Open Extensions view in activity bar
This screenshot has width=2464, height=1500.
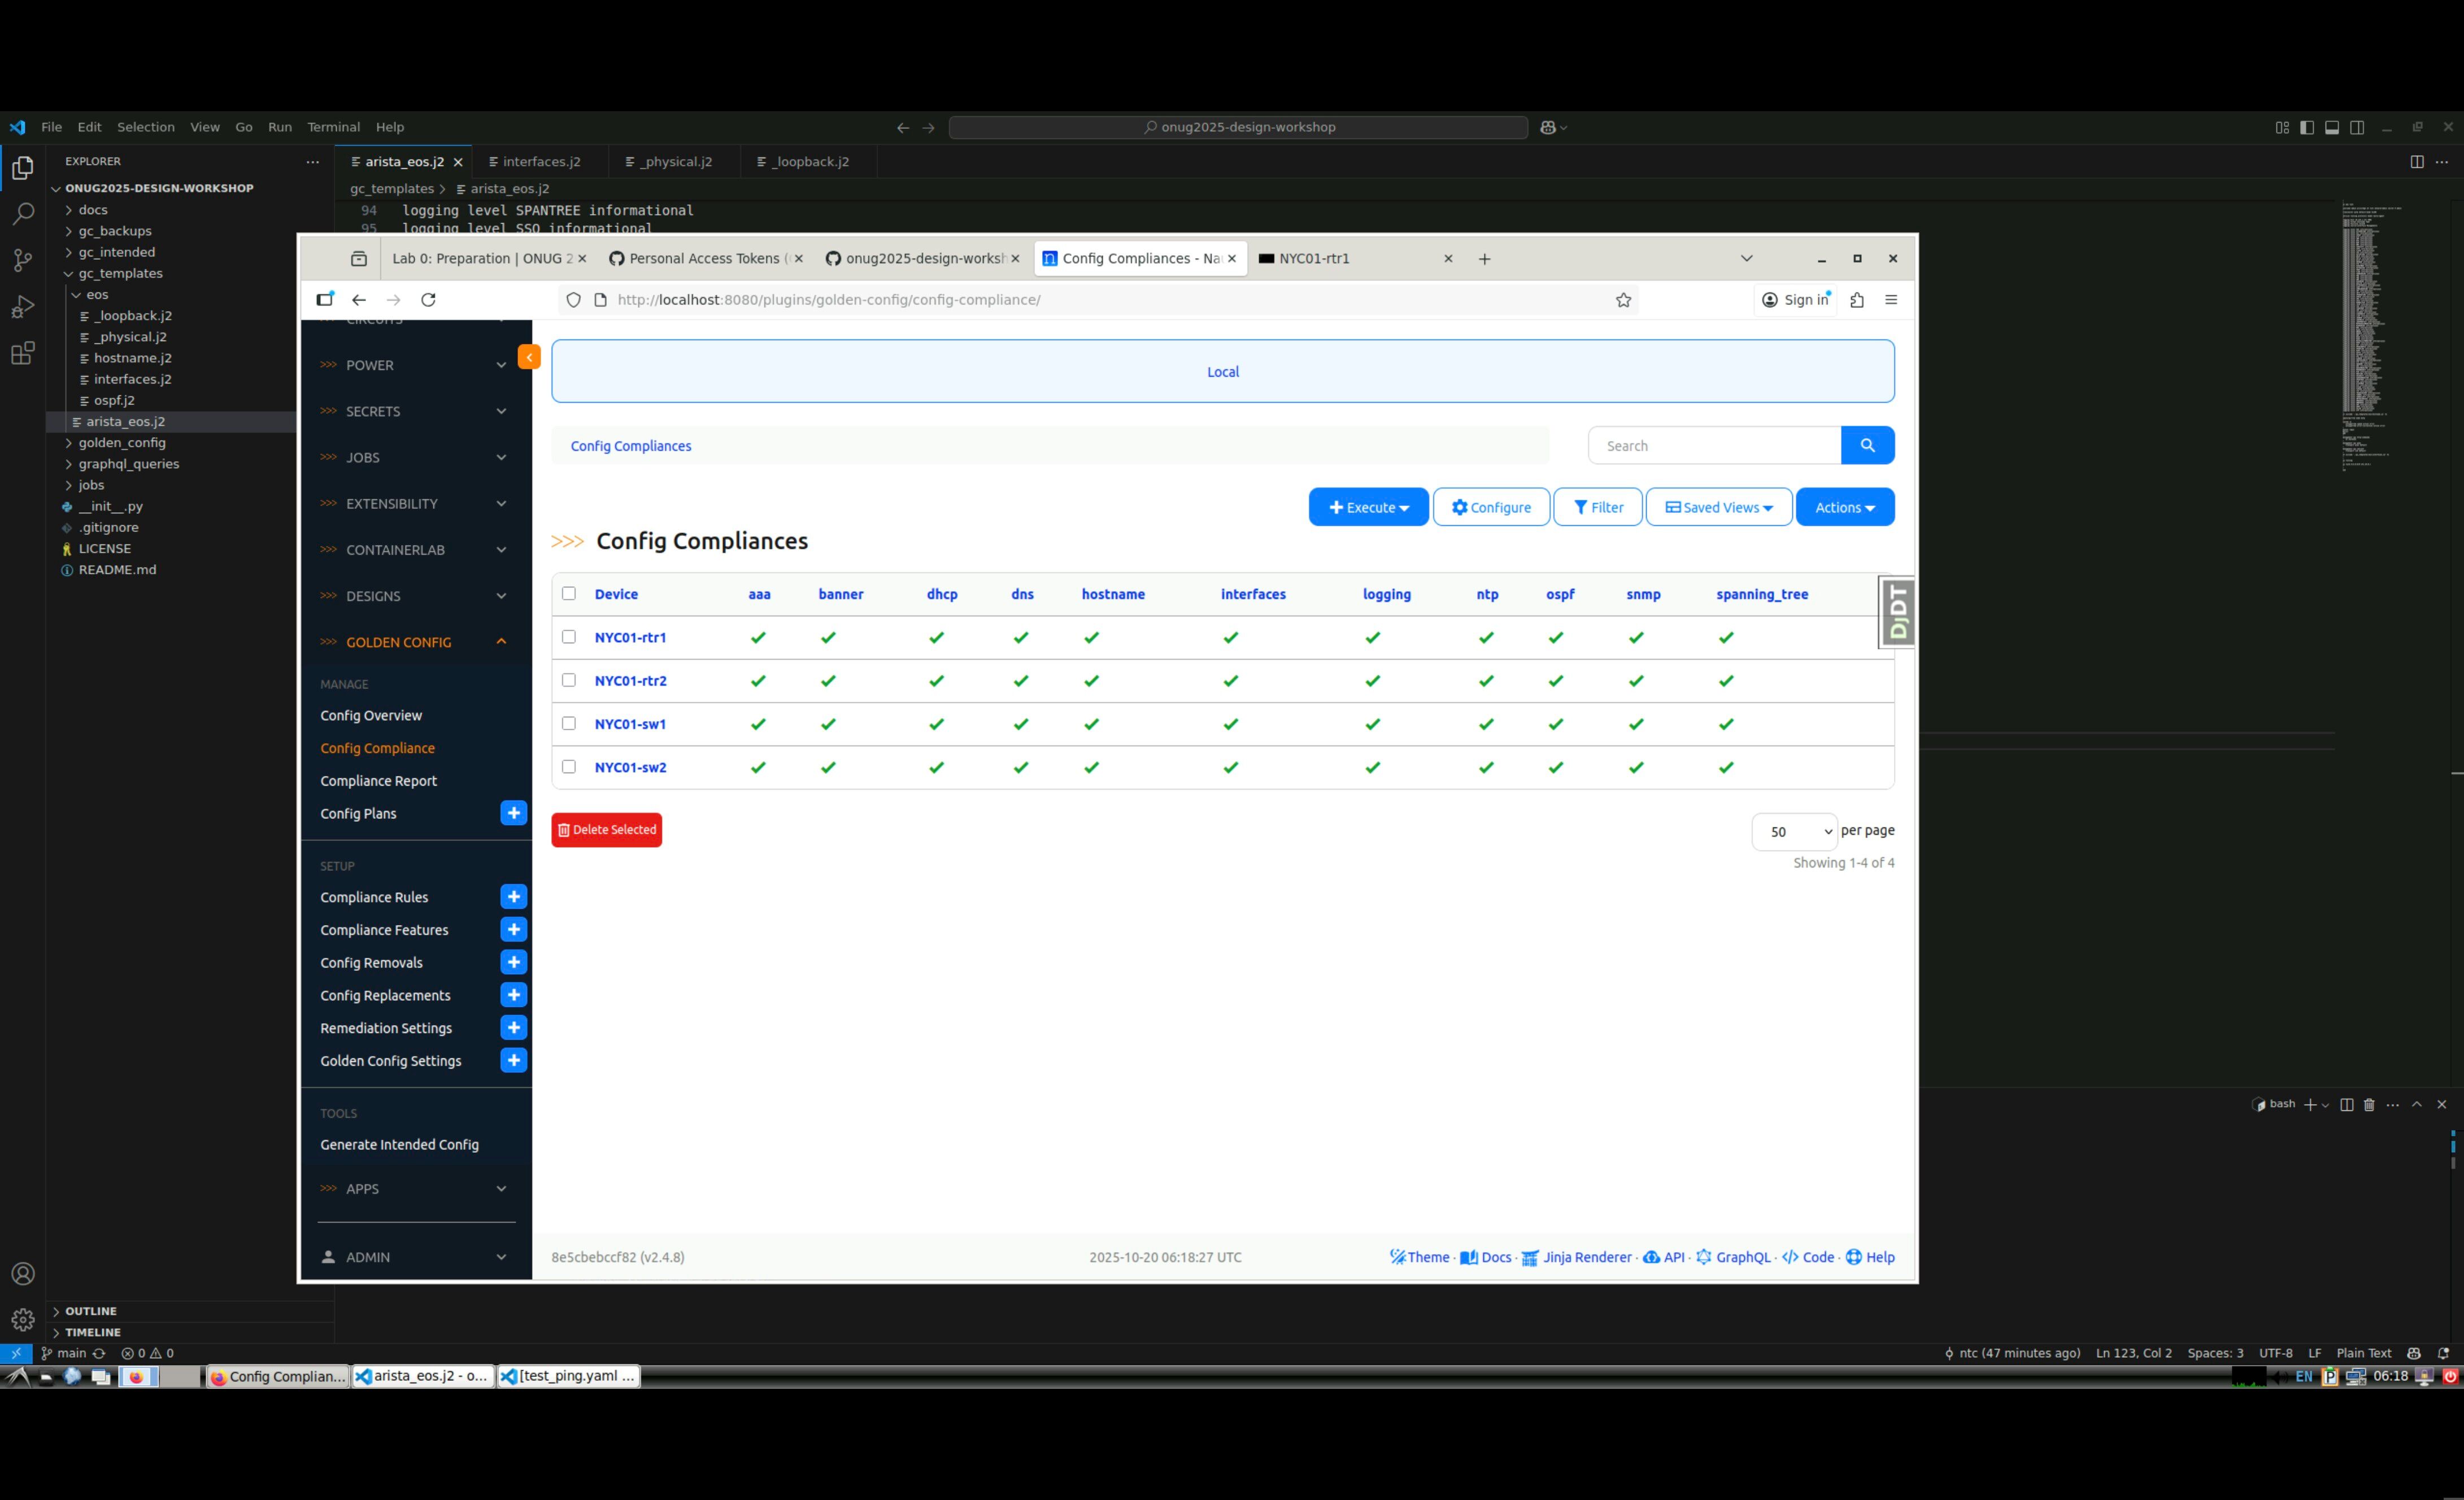22,353
